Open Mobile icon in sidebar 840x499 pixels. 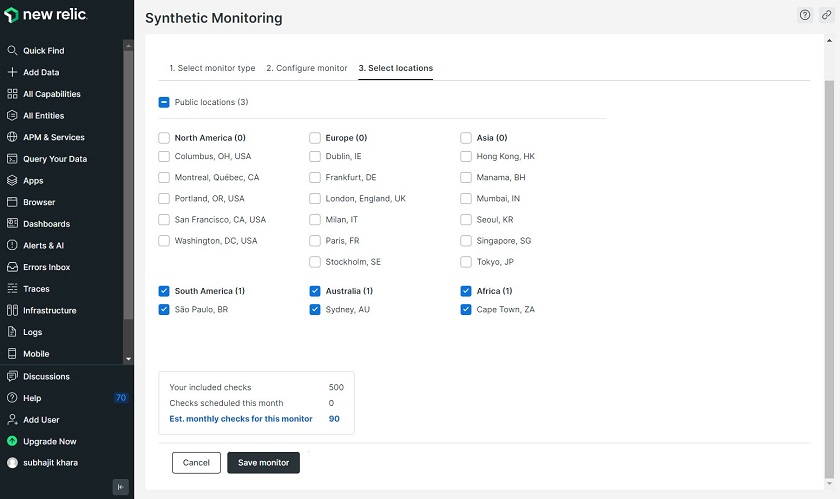tap(12, 353)
